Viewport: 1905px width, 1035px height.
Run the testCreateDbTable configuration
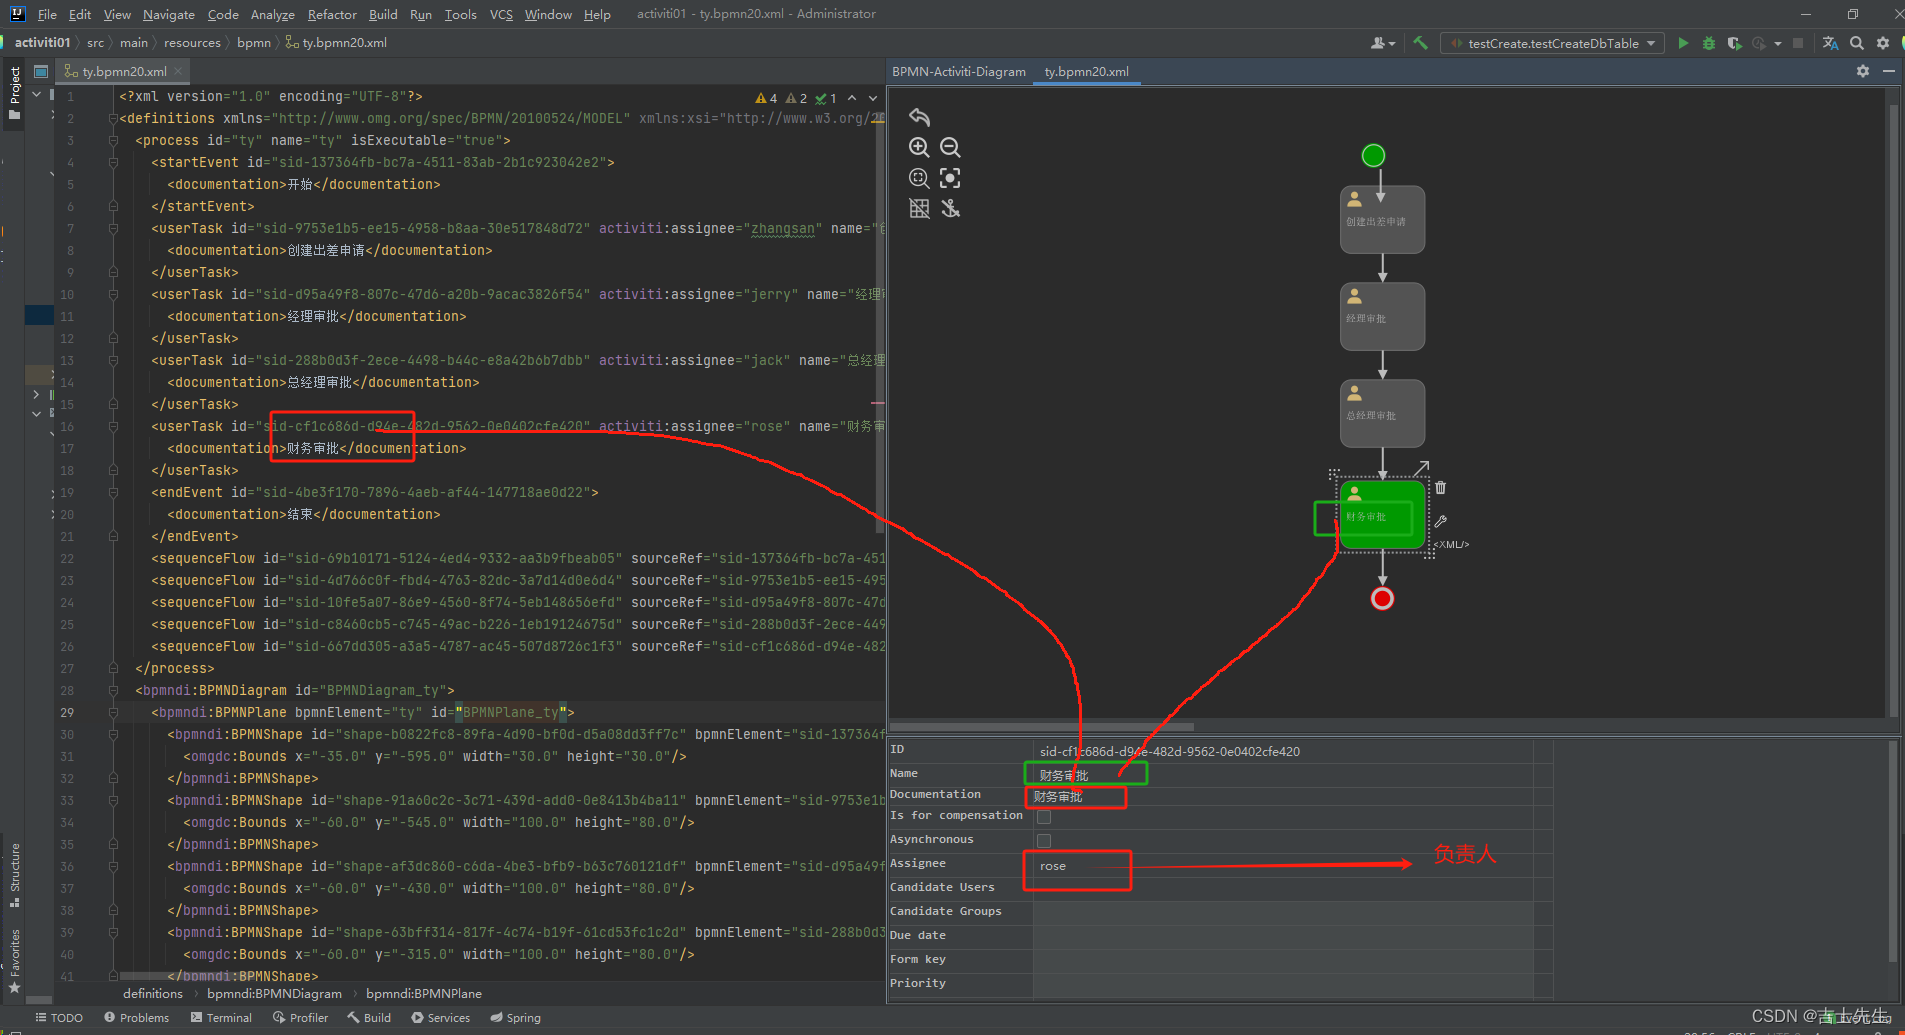tap(1683, 43)
